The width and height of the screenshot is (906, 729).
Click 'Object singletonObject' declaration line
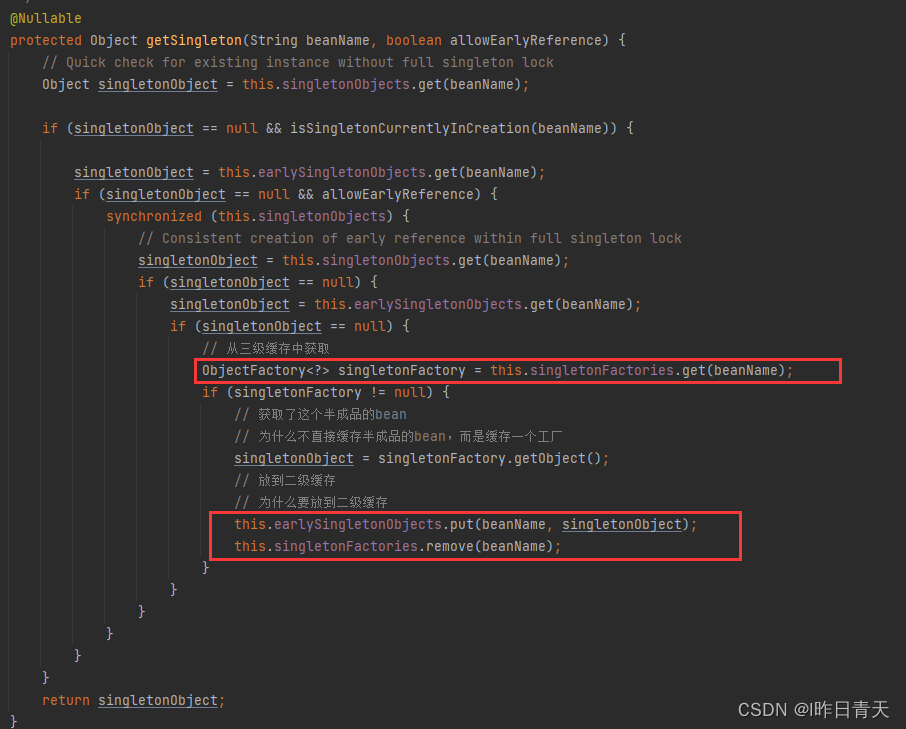(x=285, y=85)
